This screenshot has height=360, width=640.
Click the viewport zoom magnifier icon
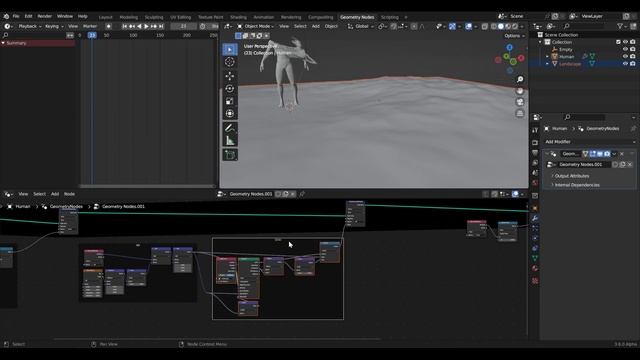tap(520, 80)
